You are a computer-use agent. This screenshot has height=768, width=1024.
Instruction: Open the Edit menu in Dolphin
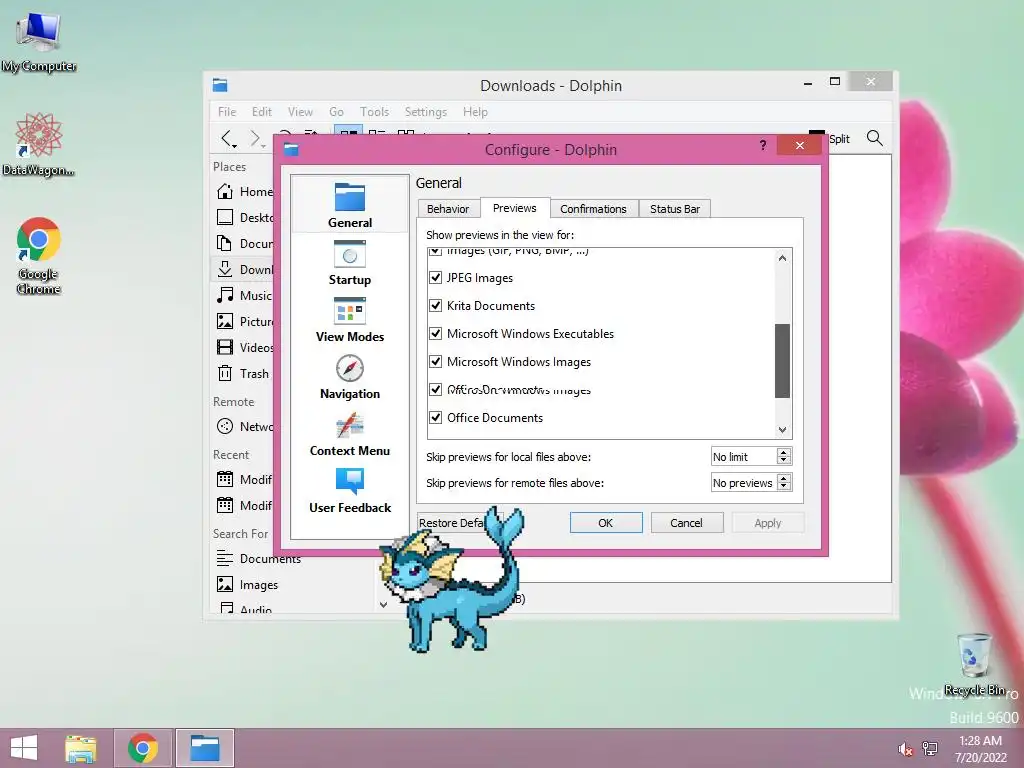[x=262, y=112]
